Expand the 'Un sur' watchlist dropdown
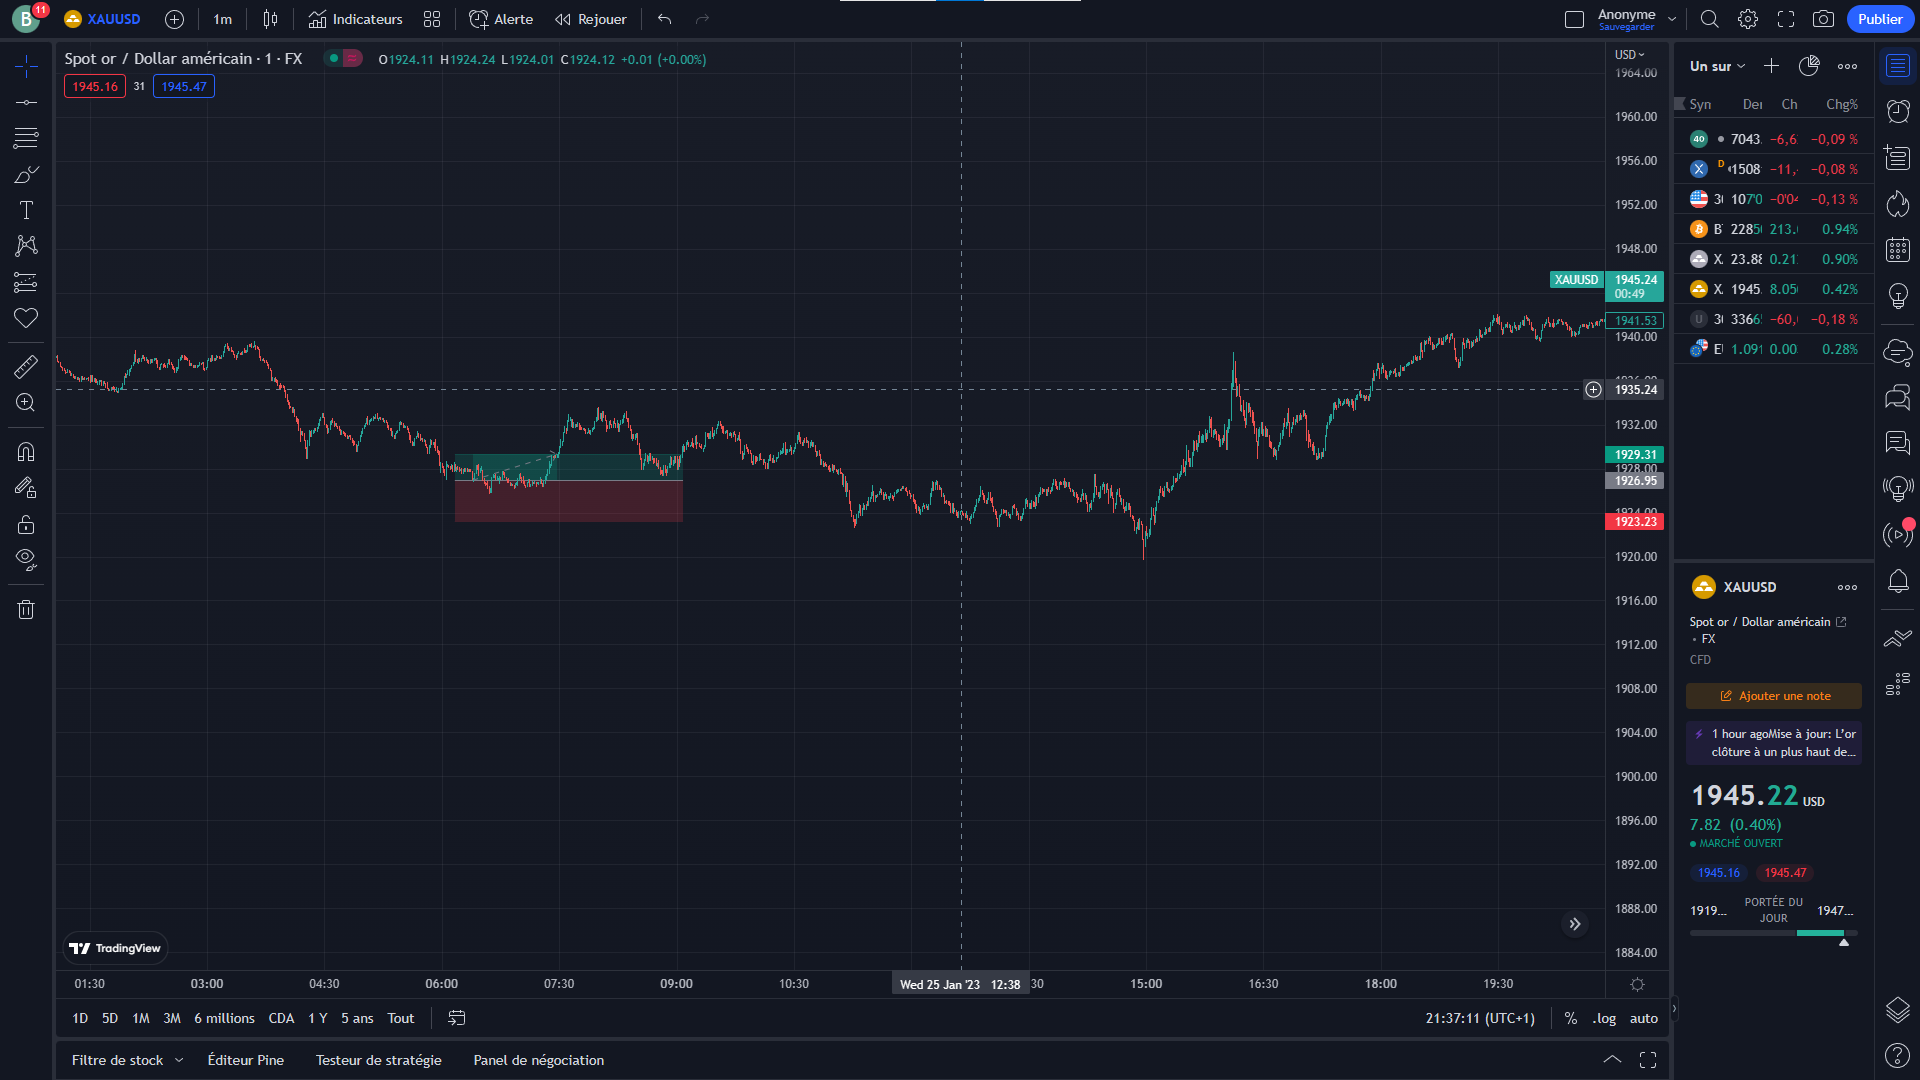 click(1717, 66)
